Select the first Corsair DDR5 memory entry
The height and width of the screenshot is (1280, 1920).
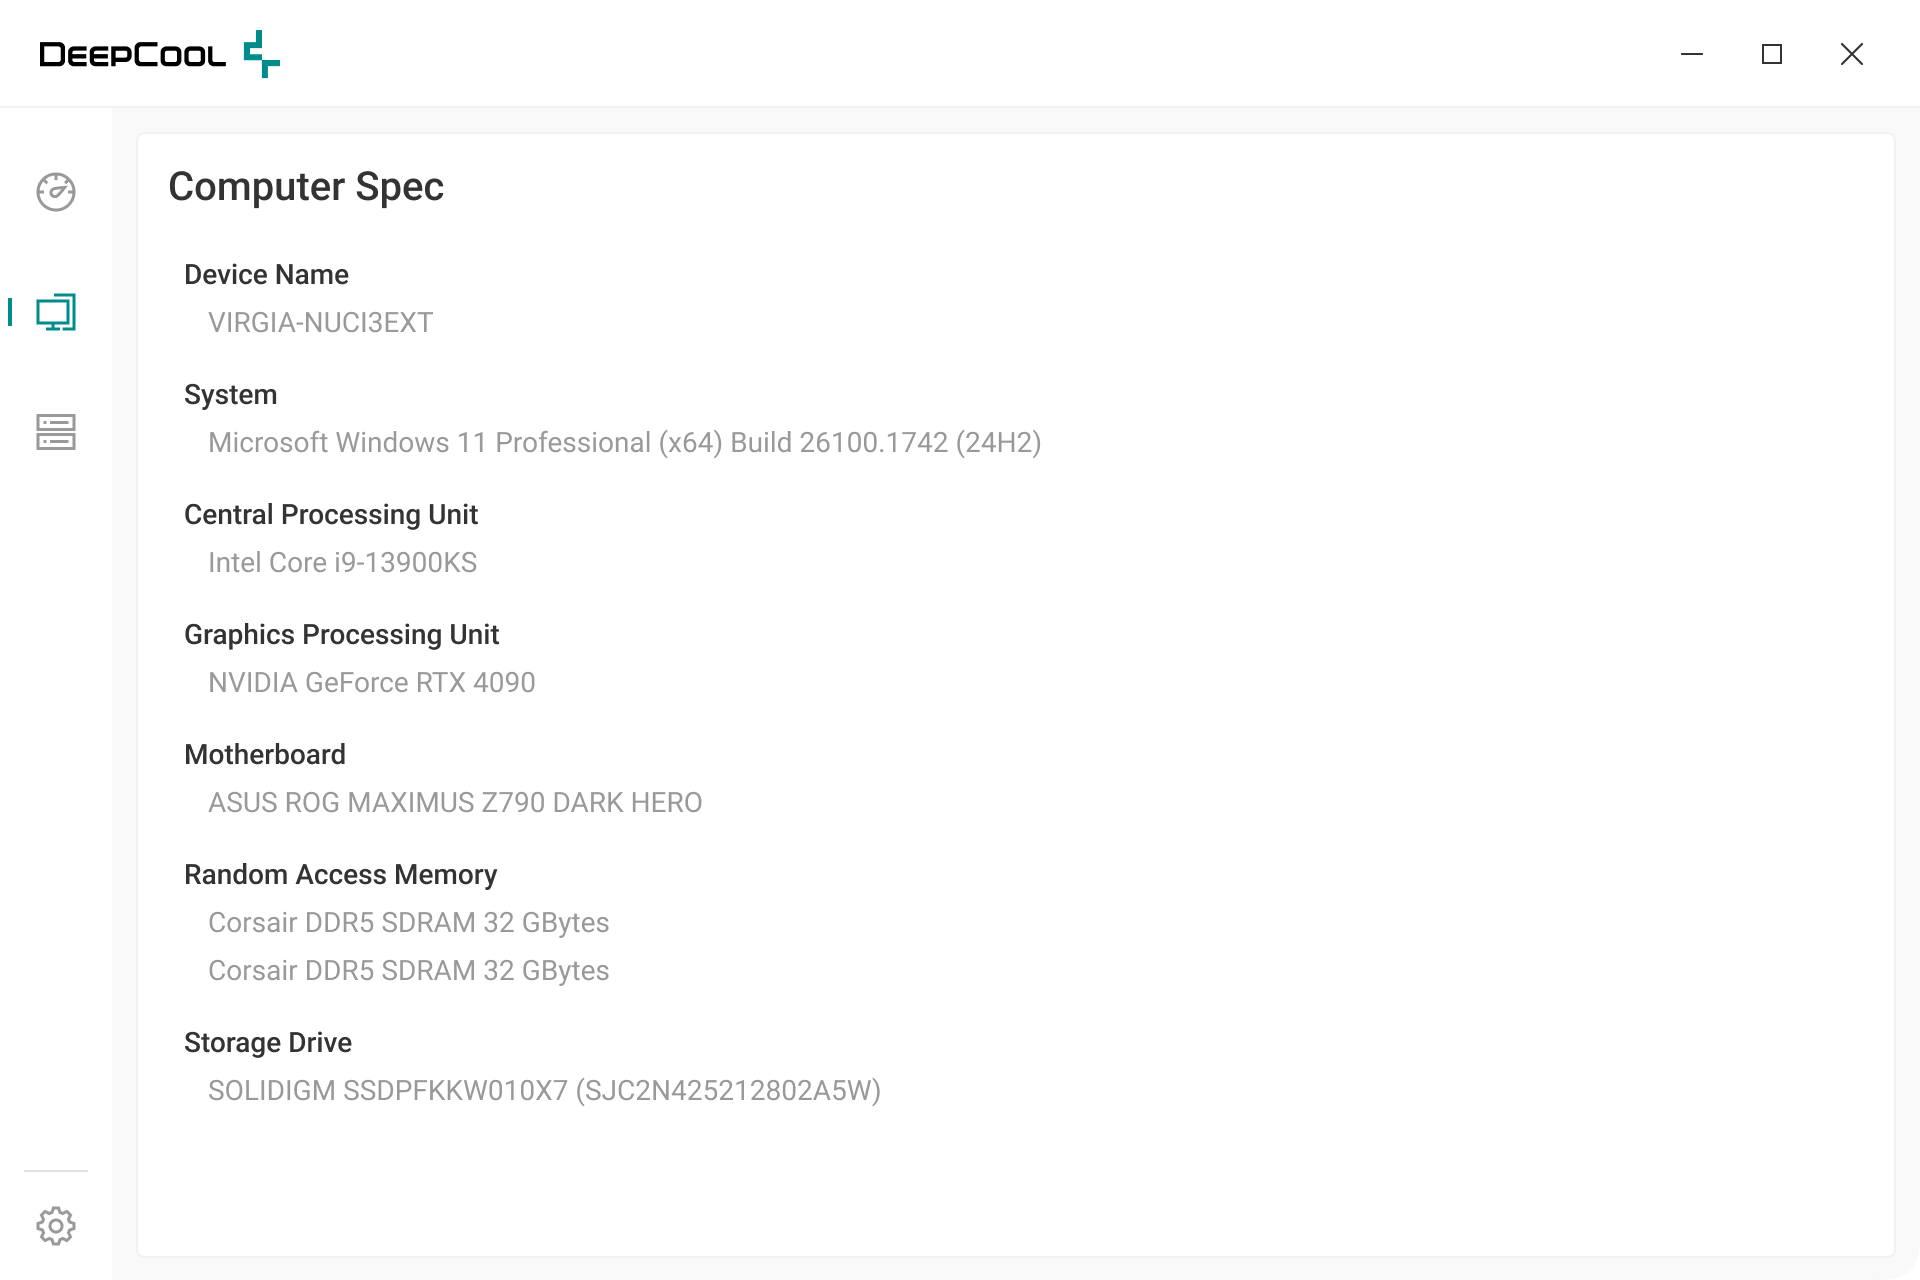click(x=408, y=923)
